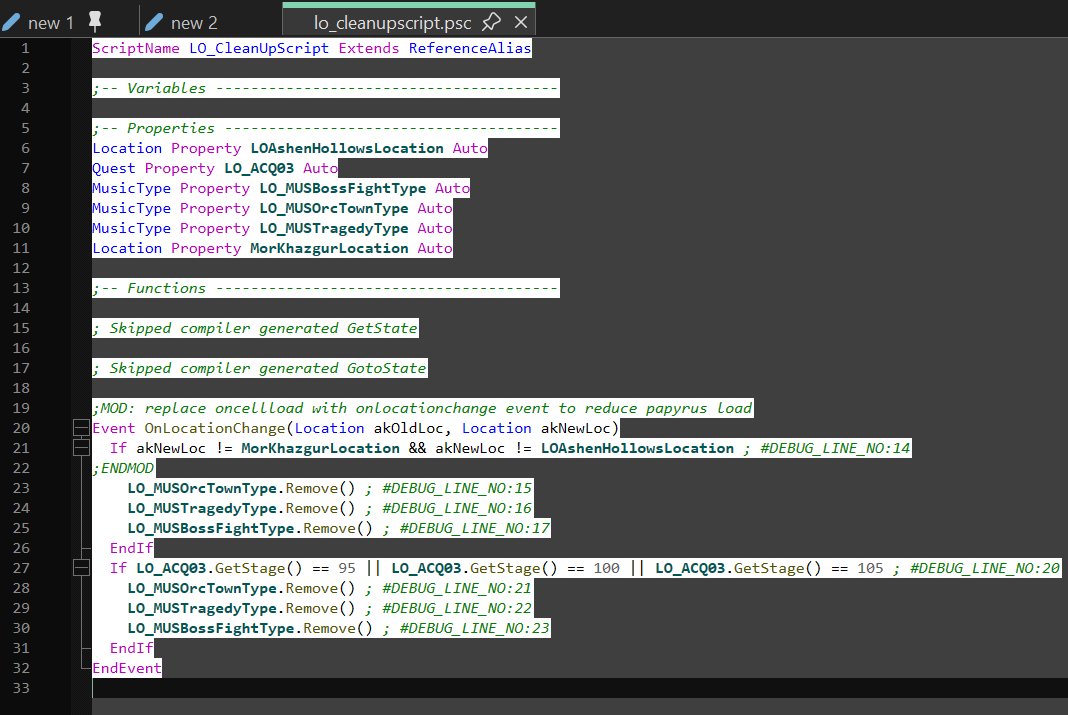This screenshot has width=1068, height=715.
Task: Click the value 100 on line 27
Action: point(606,568)
